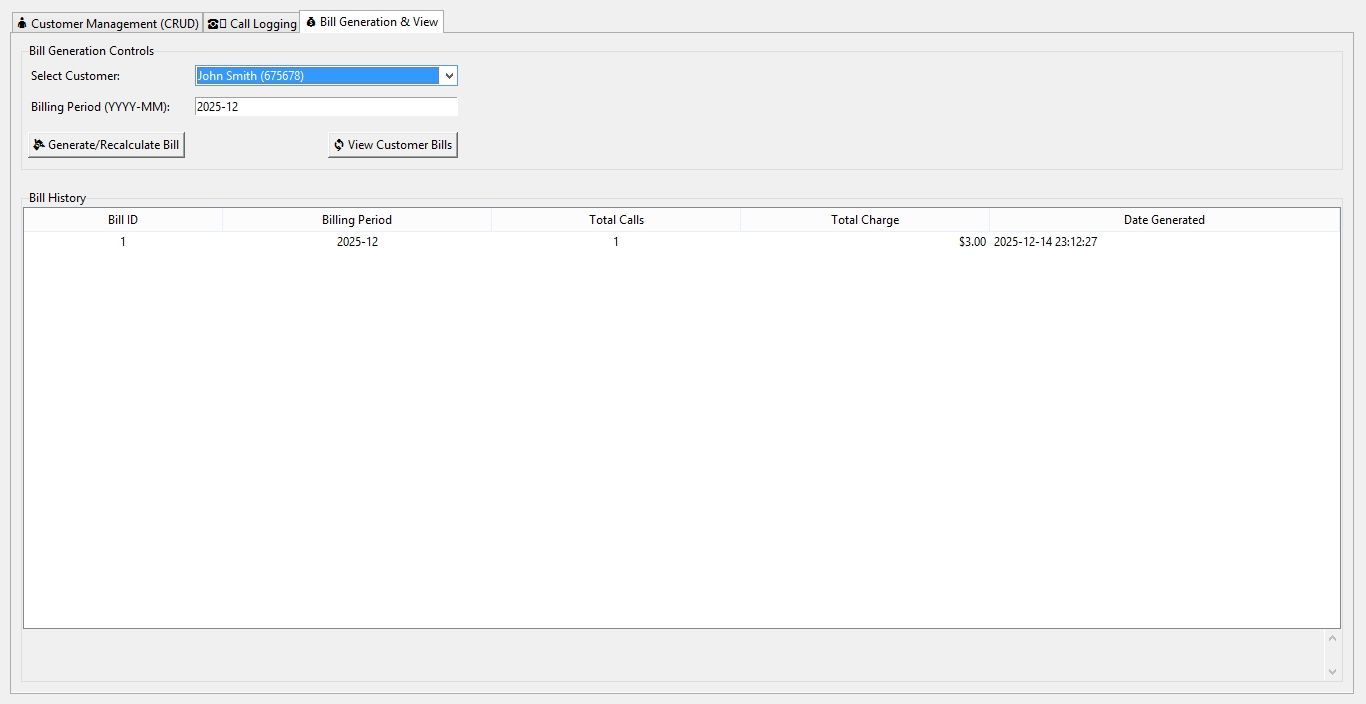This screenshot has width=1366, height=704.
Task: Click the icon on the Generate/Recalculate Bill button
Action: [x=39, y=145]
